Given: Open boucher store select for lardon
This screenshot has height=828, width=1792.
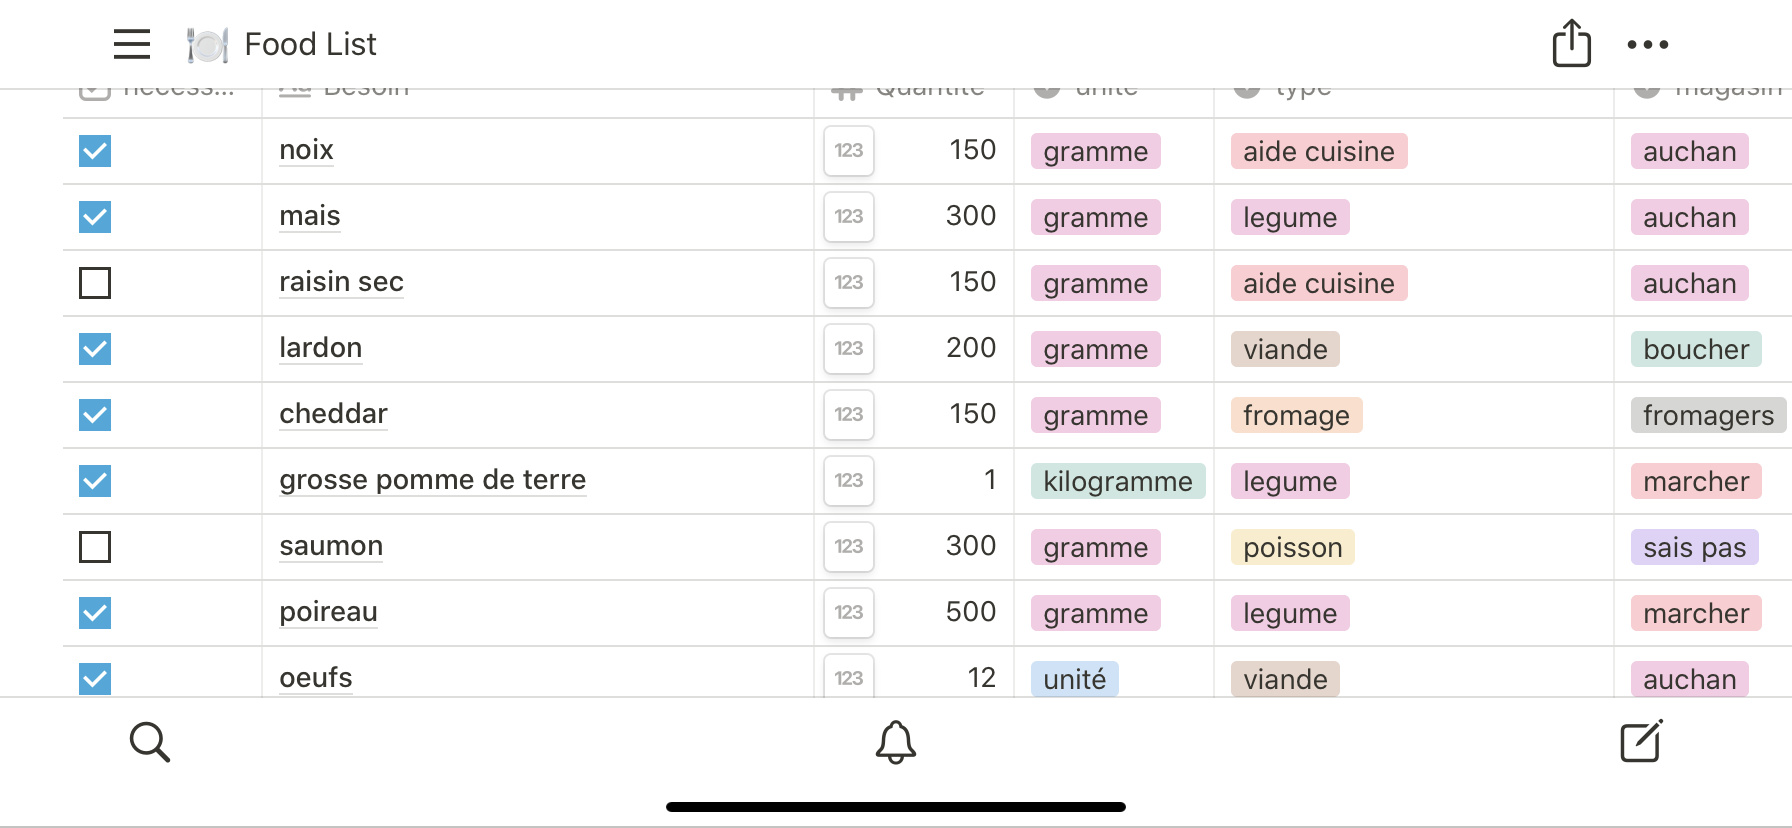Looking at the screenshot, I should 1696,349.
